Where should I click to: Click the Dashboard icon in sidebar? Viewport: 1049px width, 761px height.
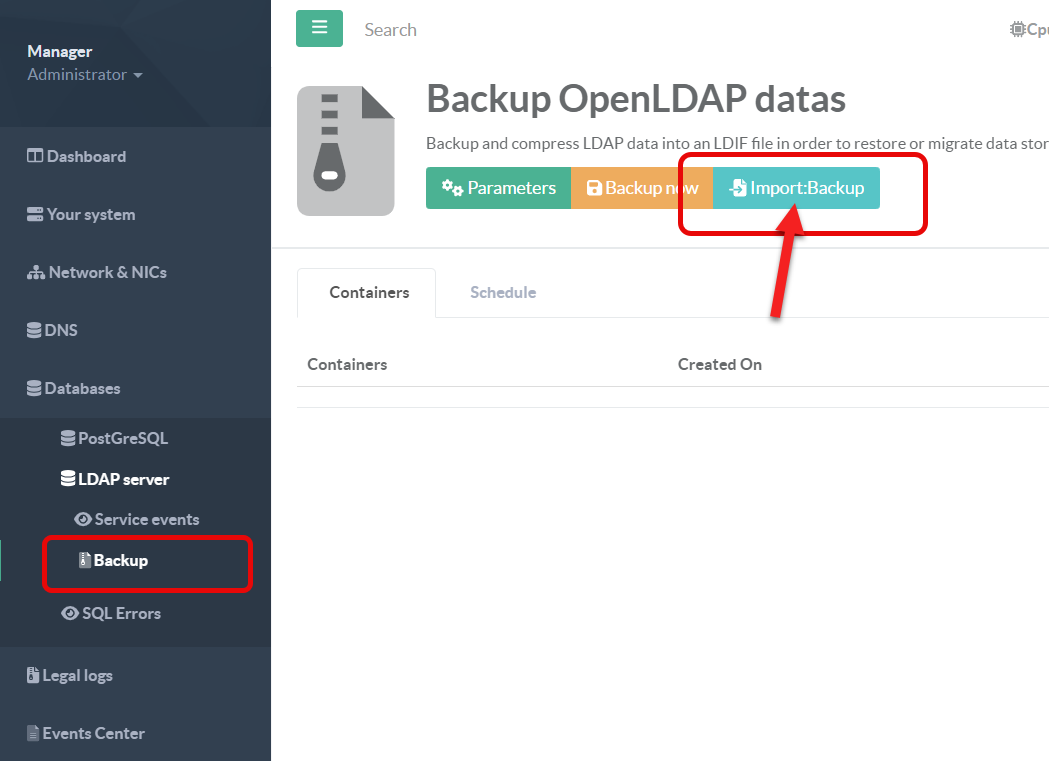(35, 156)
